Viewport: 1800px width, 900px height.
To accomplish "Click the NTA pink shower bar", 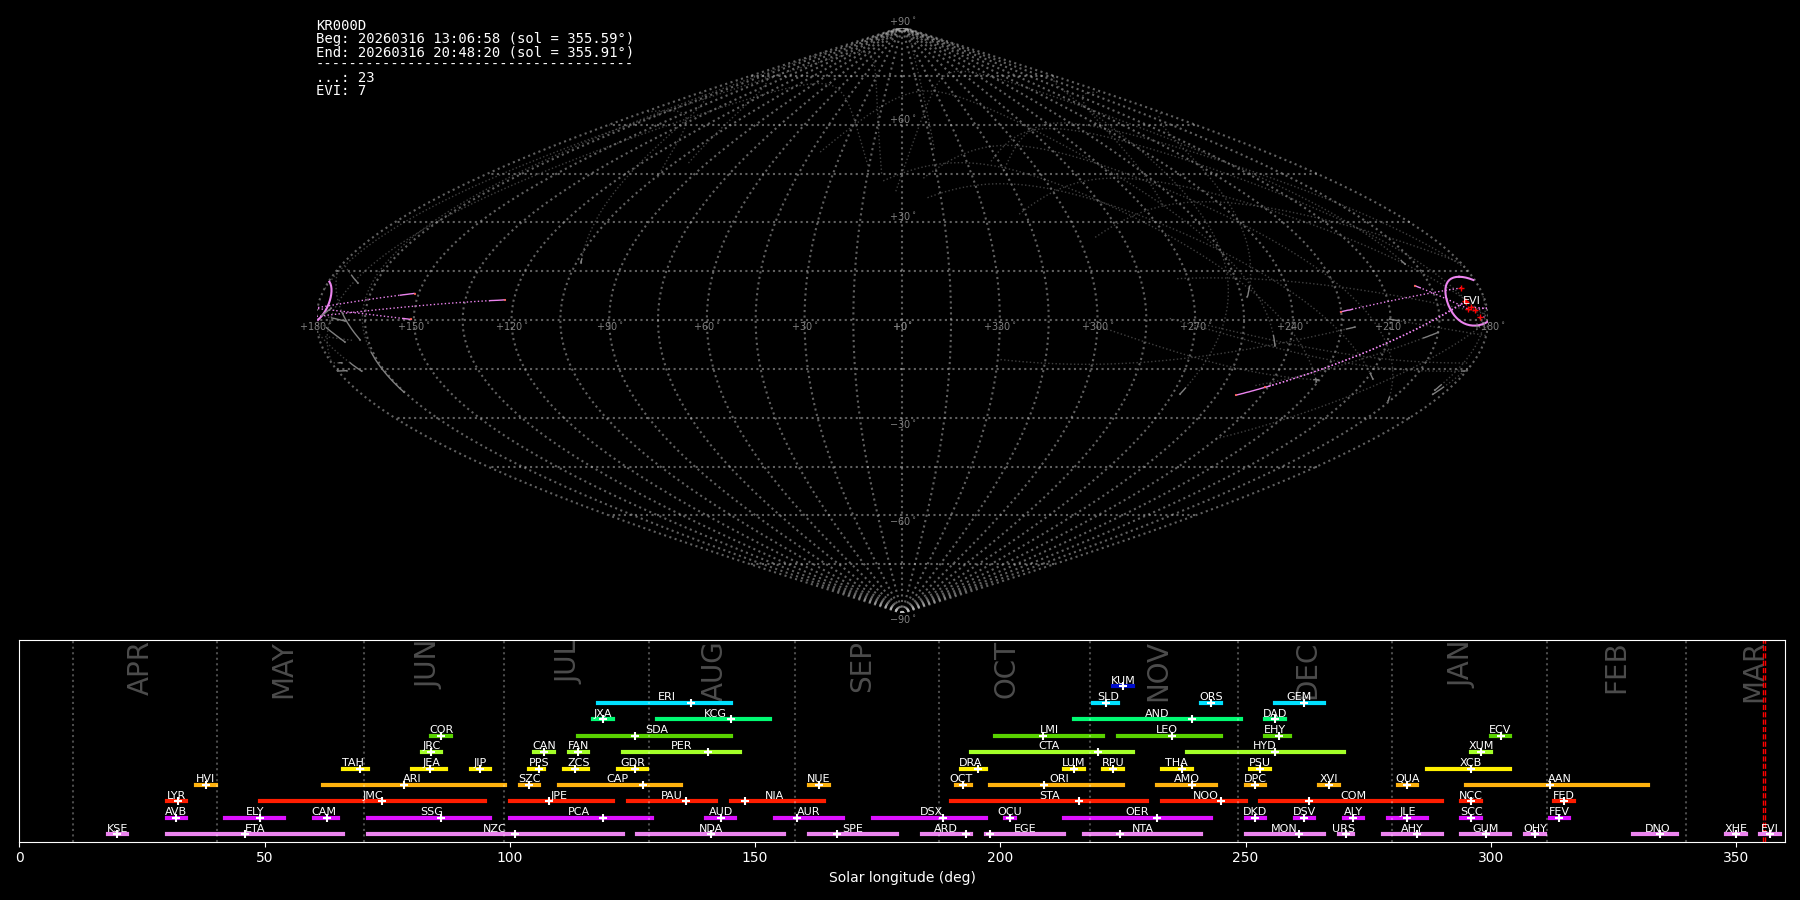I will pos(1142,834).
